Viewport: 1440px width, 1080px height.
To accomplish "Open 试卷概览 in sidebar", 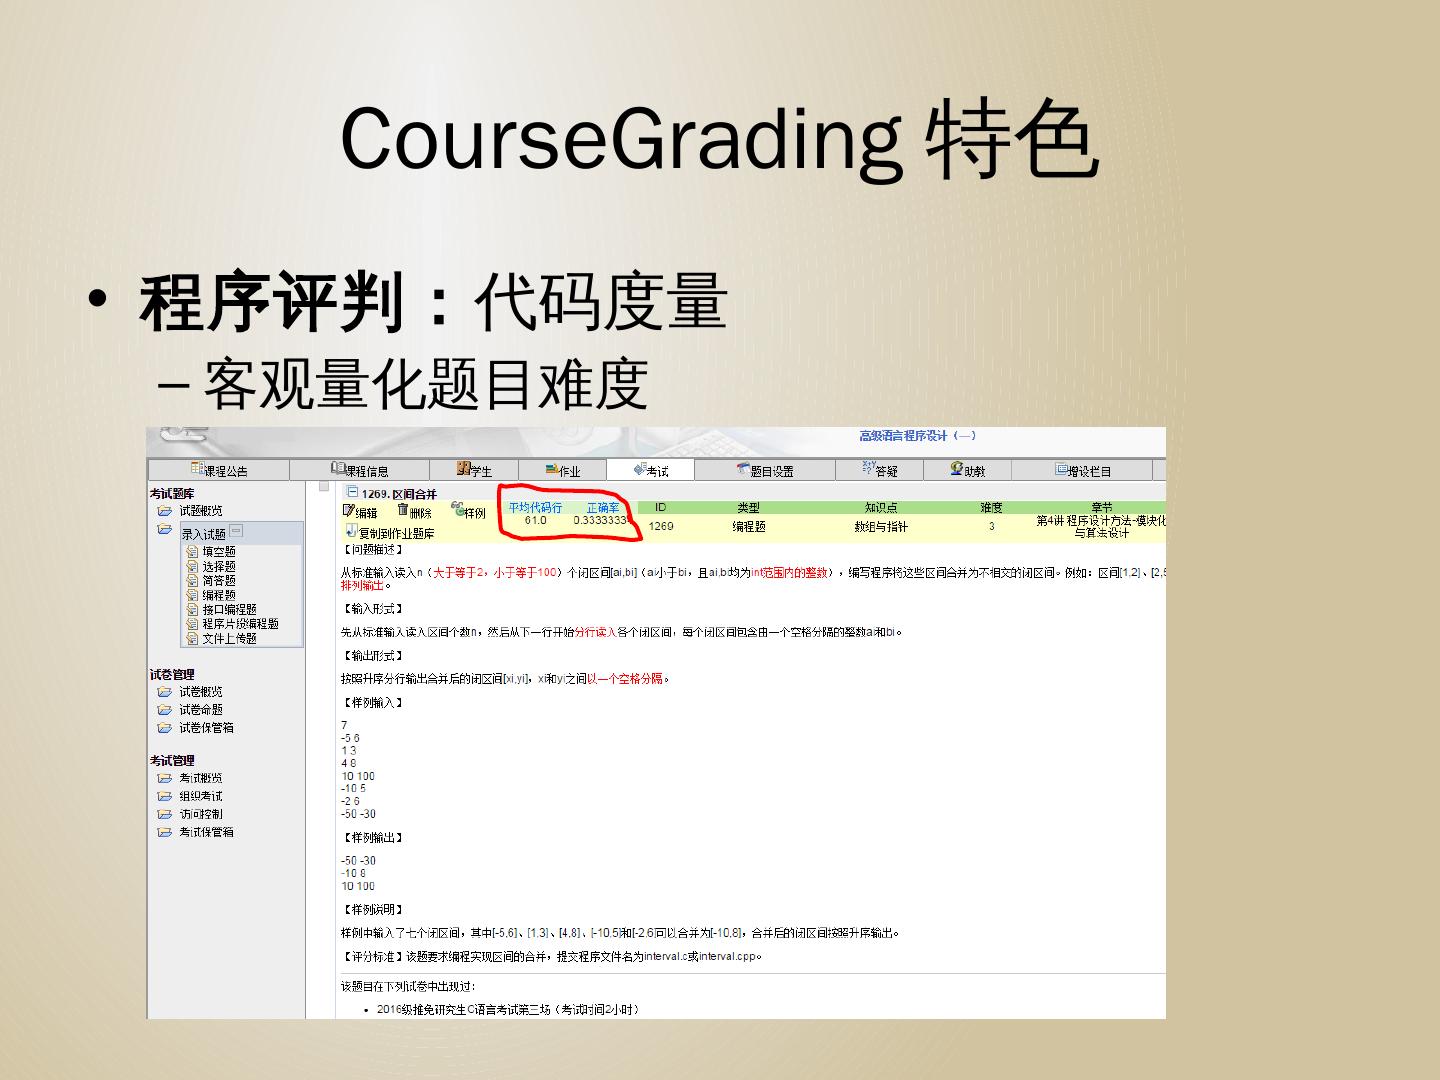I will point(201,692).
